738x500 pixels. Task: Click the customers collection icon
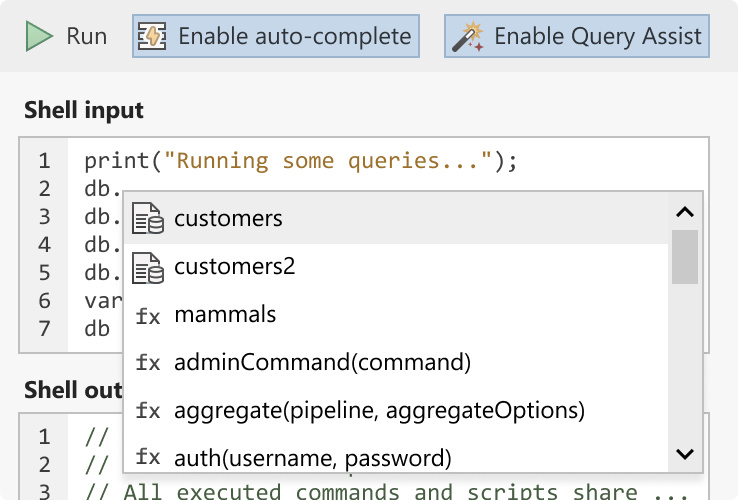148,218
